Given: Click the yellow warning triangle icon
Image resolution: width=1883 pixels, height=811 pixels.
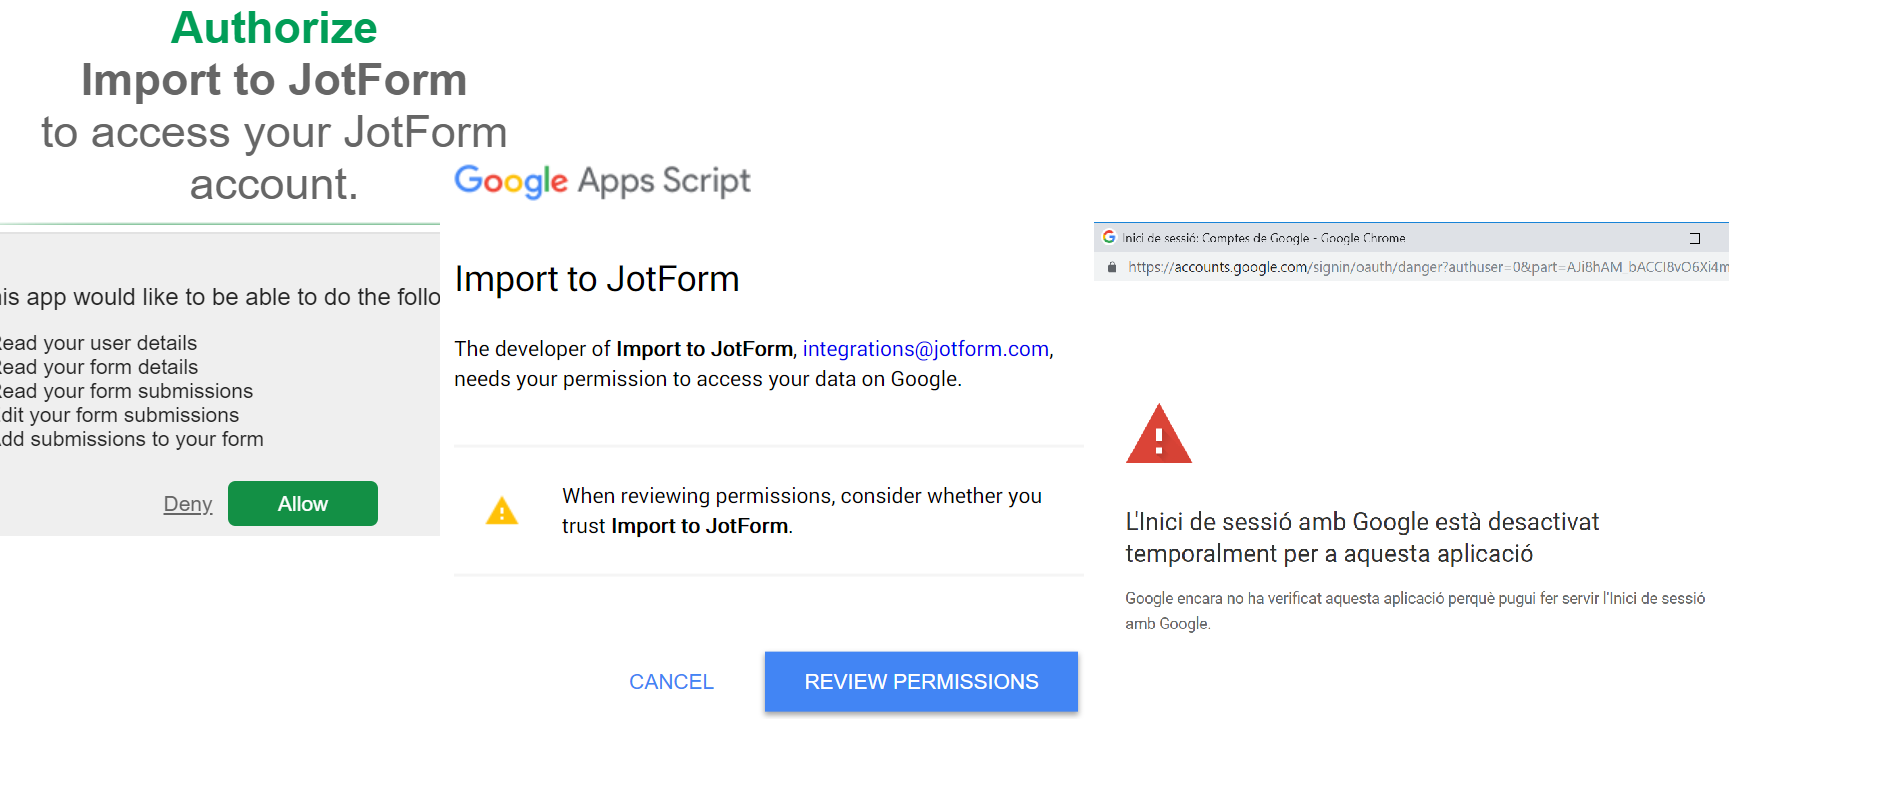Looking at the screenshot, I should [x=502, y=511].
